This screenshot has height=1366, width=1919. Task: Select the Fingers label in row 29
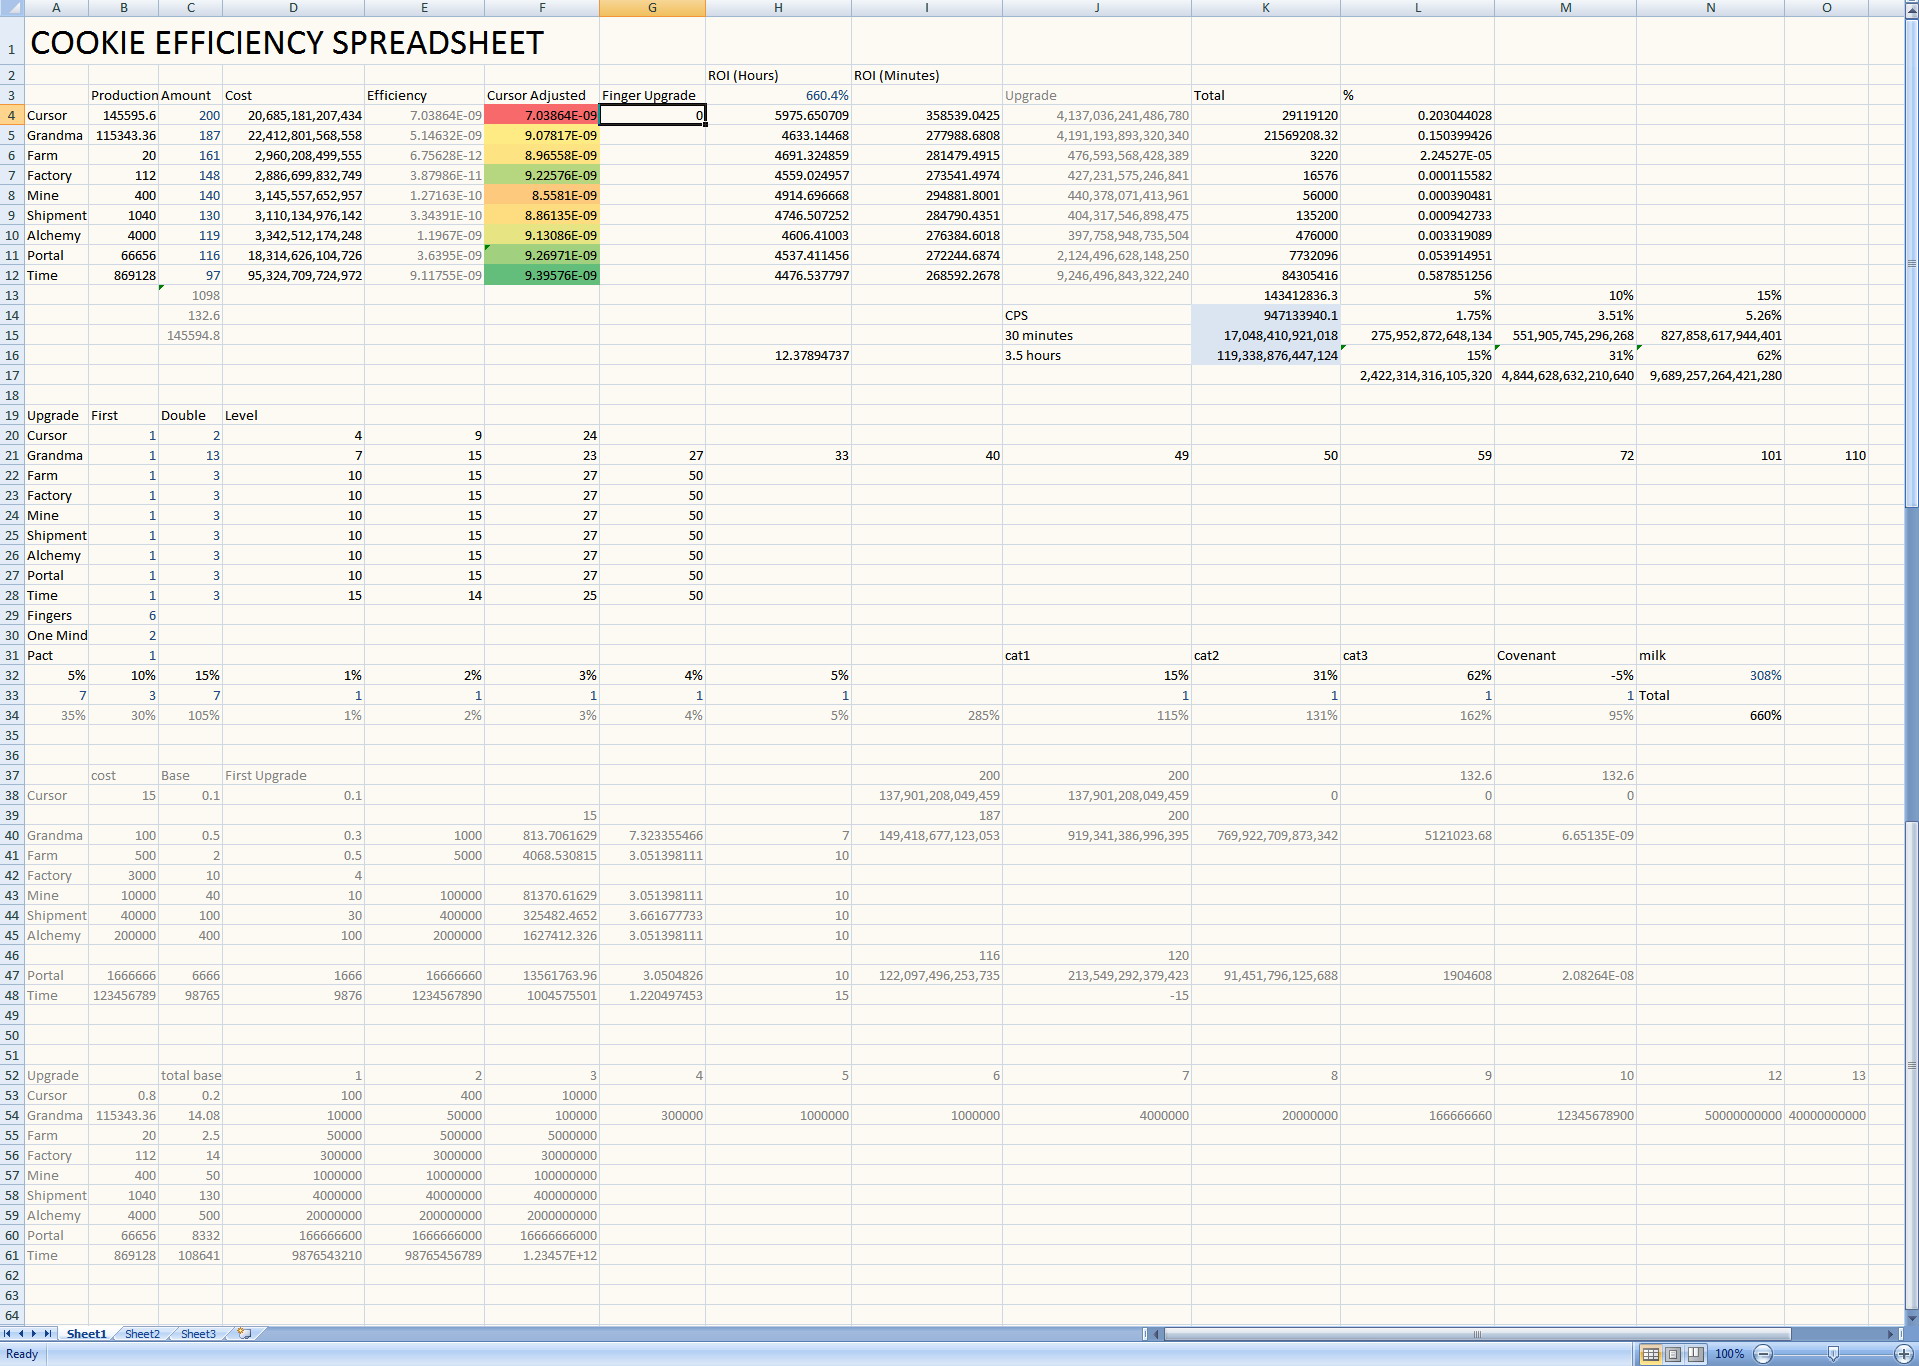[x=56, y=615]
